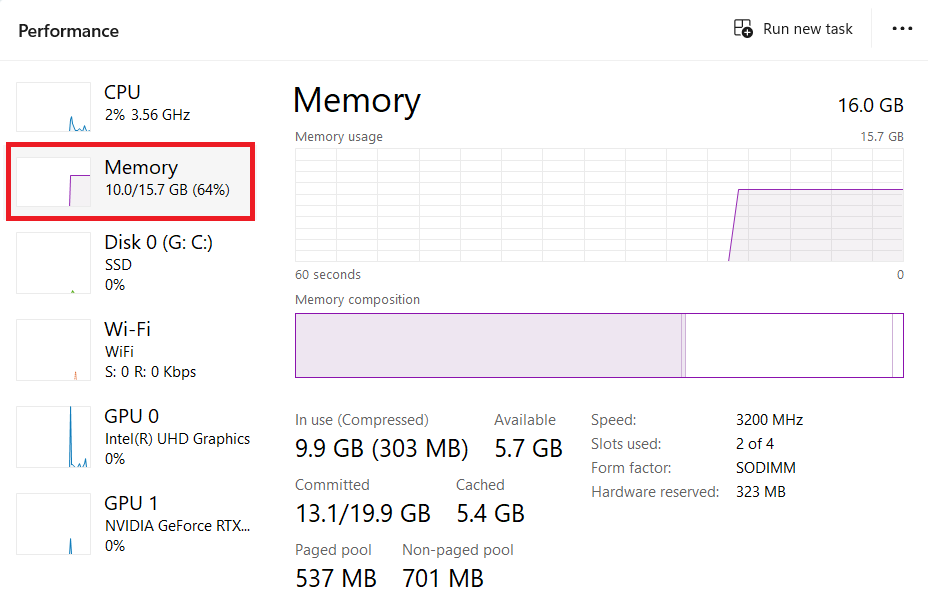Screen dimensions: 928x601
Task: Select the GPU 0 mini graph thumbnail
Action: click(x=54, y=437)
